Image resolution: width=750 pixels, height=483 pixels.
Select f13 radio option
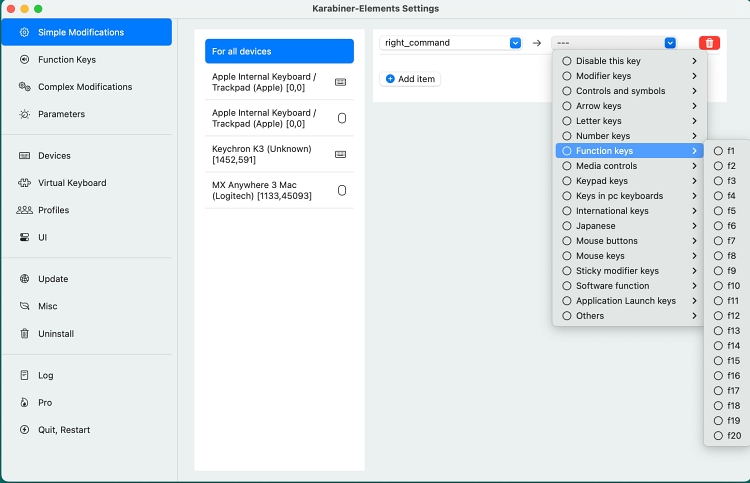718,330
